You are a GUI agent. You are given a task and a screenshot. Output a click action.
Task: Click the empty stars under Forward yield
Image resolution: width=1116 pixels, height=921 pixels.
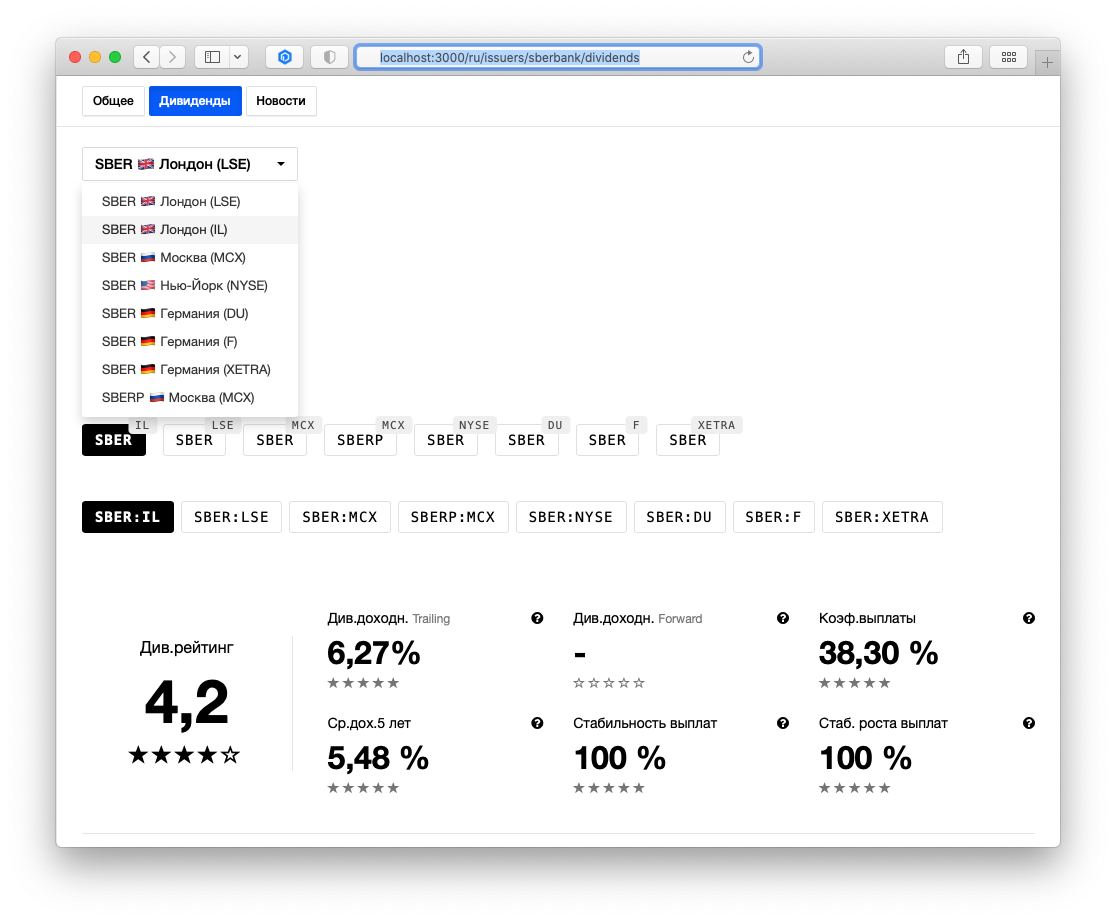point(609,683)
